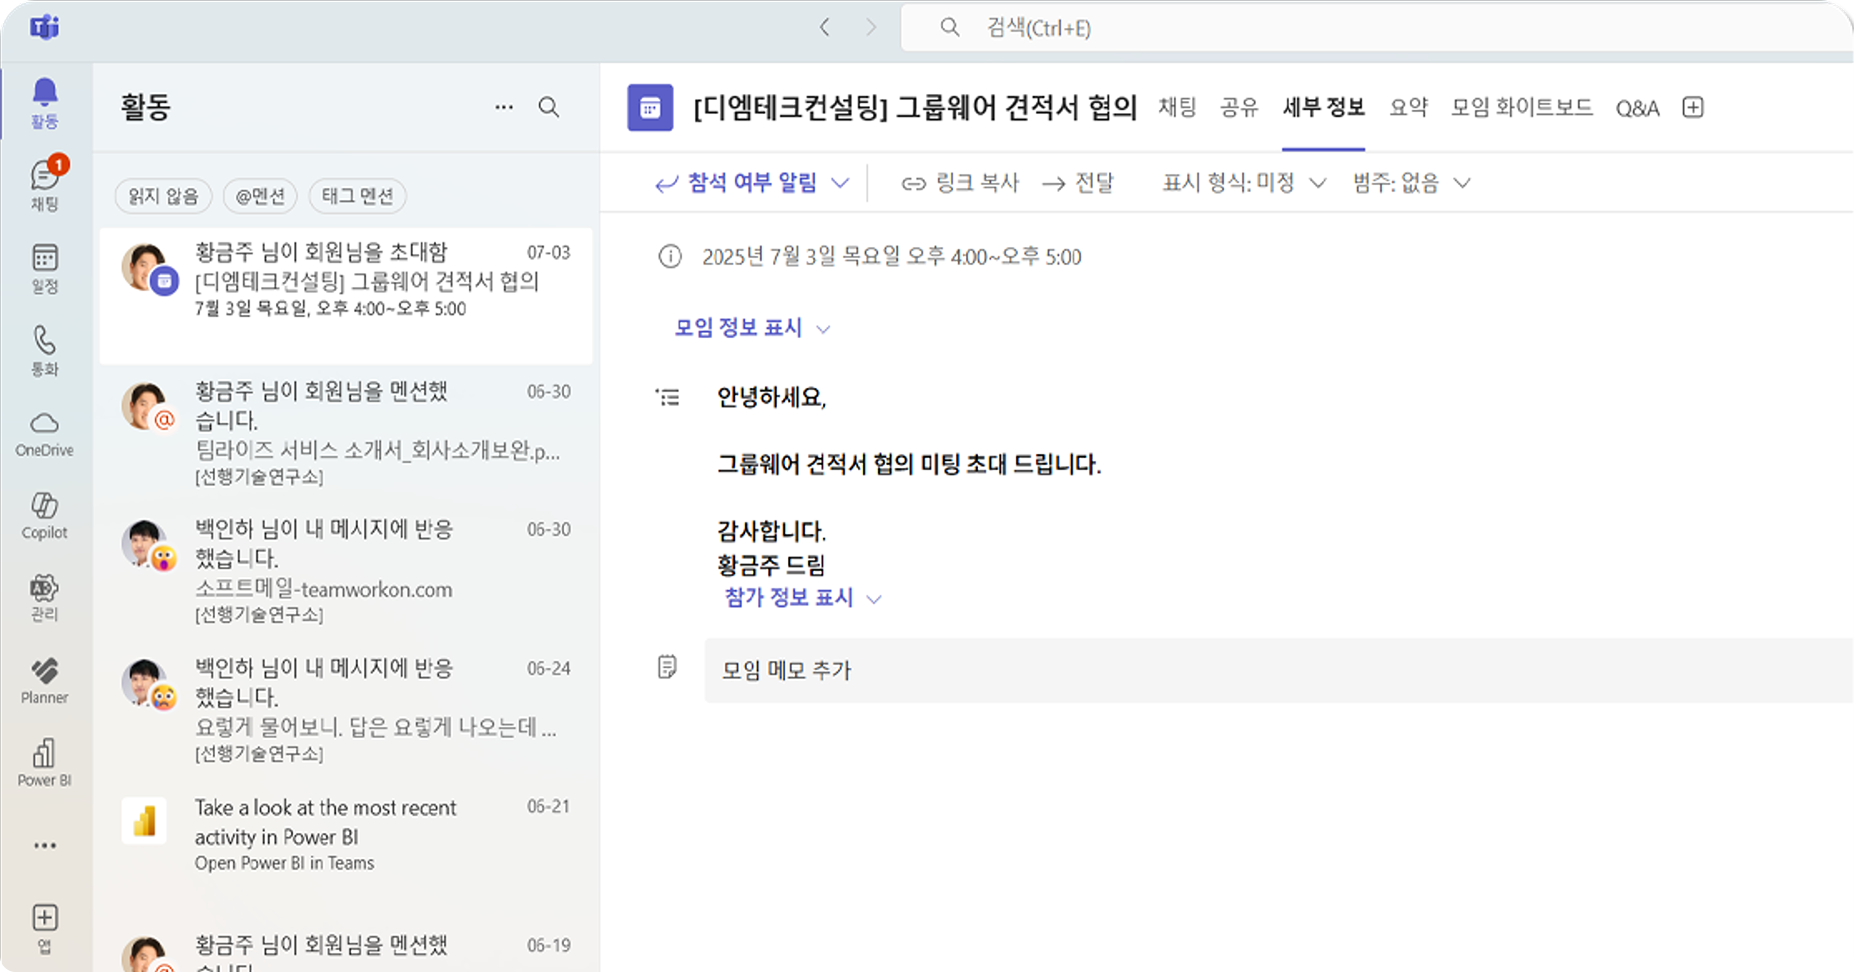Click the 전달 forward button
This screenshot has height=972, width=1854.
1078,183
